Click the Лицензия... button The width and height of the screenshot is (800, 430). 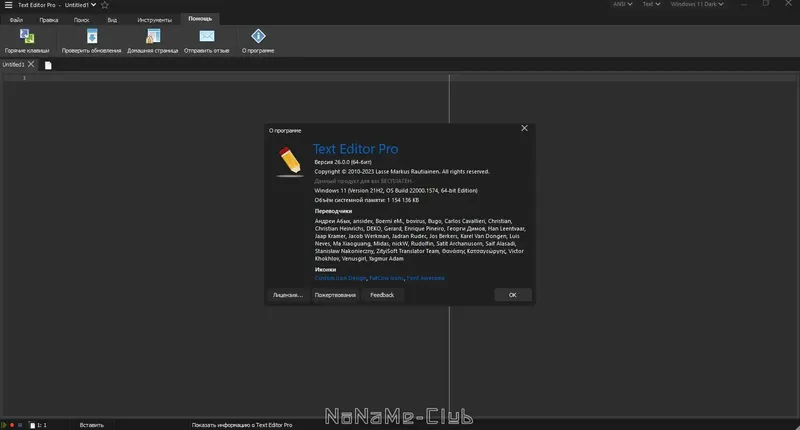click(x=288, y=295)
